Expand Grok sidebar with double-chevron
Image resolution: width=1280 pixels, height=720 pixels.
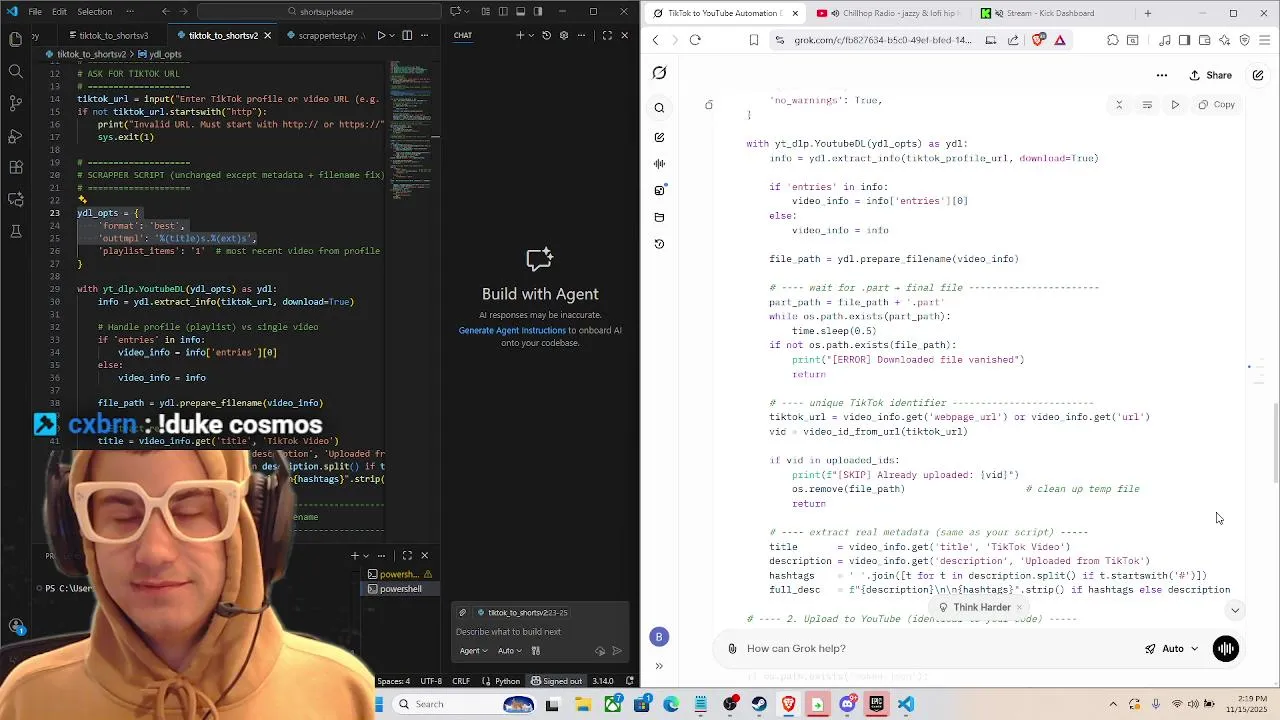point(659,666)
